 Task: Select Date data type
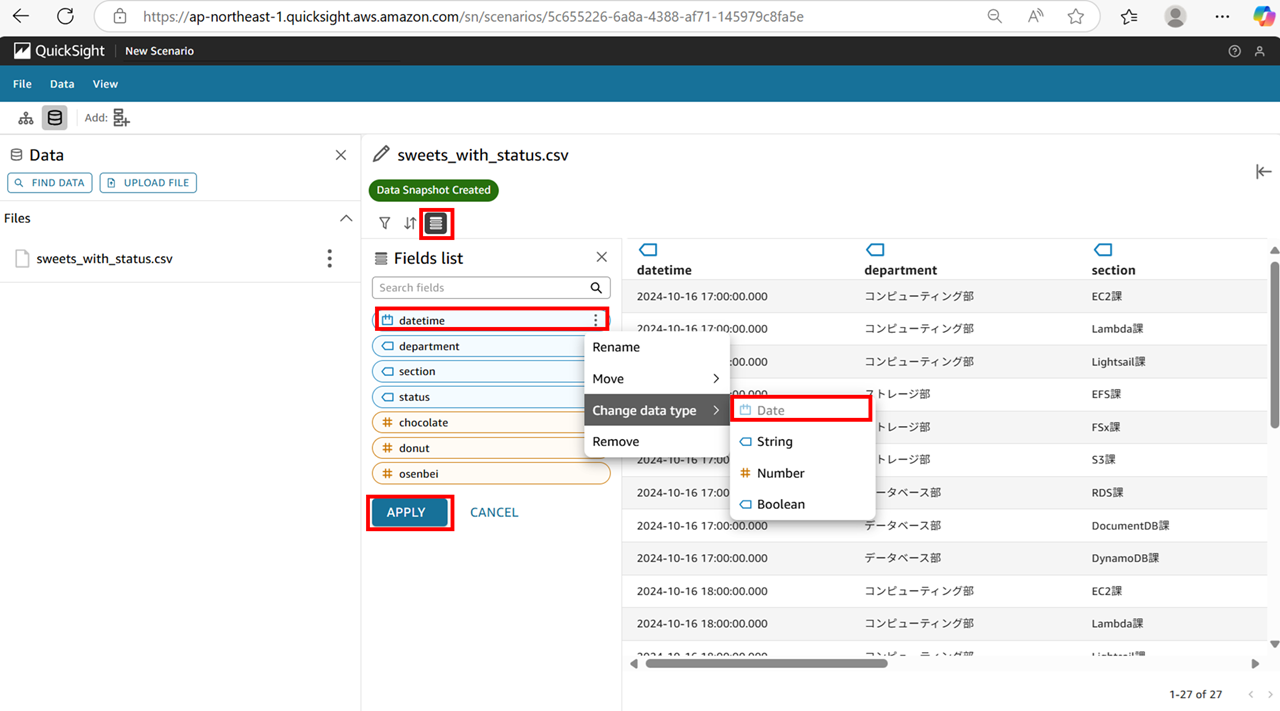(803, 410)
